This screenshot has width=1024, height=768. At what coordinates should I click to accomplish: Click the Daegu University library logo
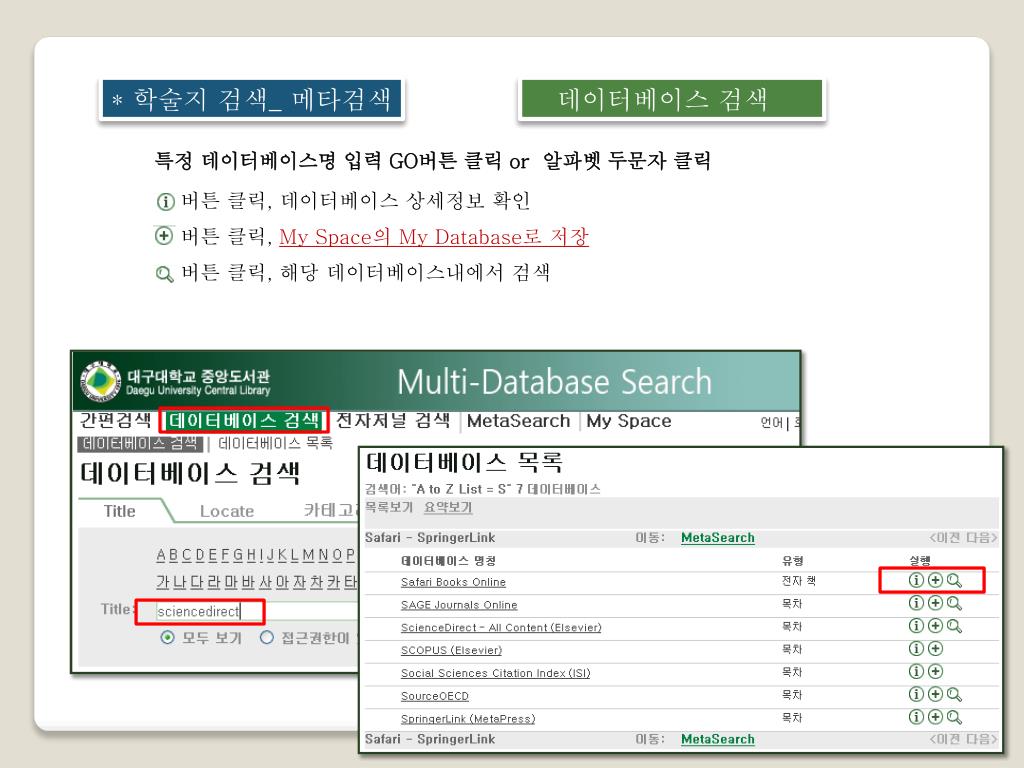pyautogui.click(x=101, y=381)
